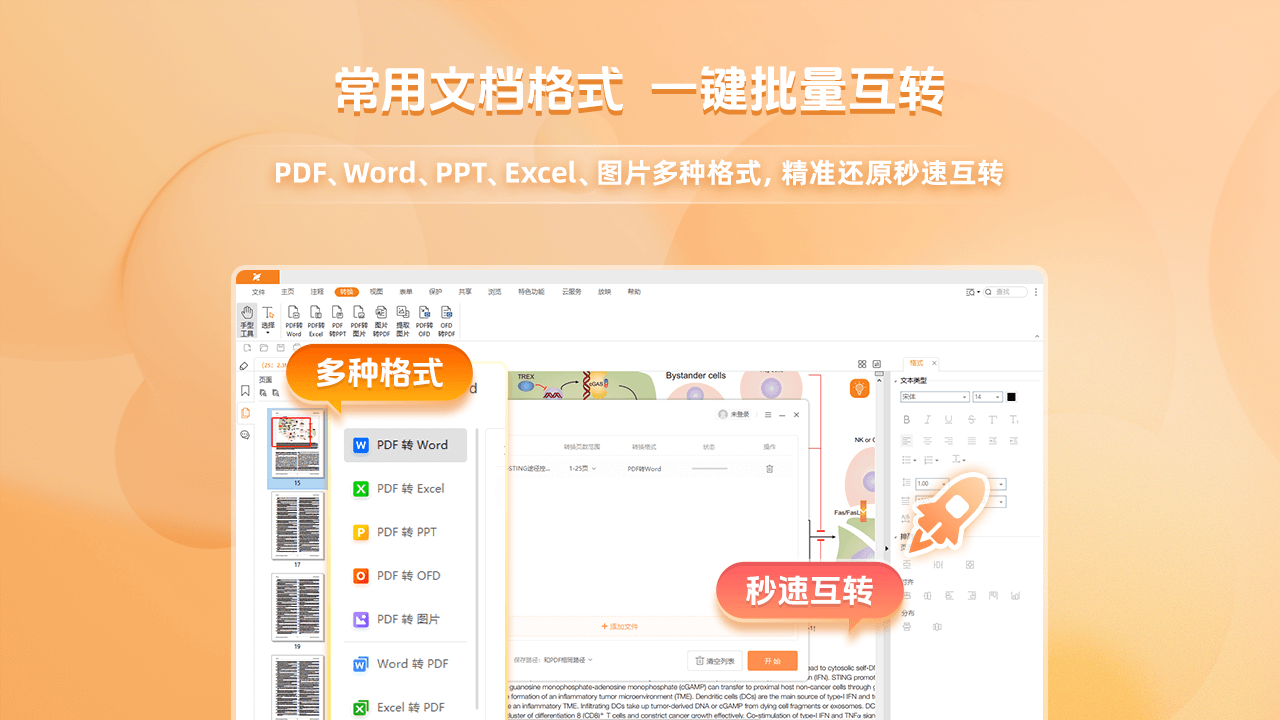1280x720 pixels.
Task: Switch to the 视图 tab
Action: point(376,292)
